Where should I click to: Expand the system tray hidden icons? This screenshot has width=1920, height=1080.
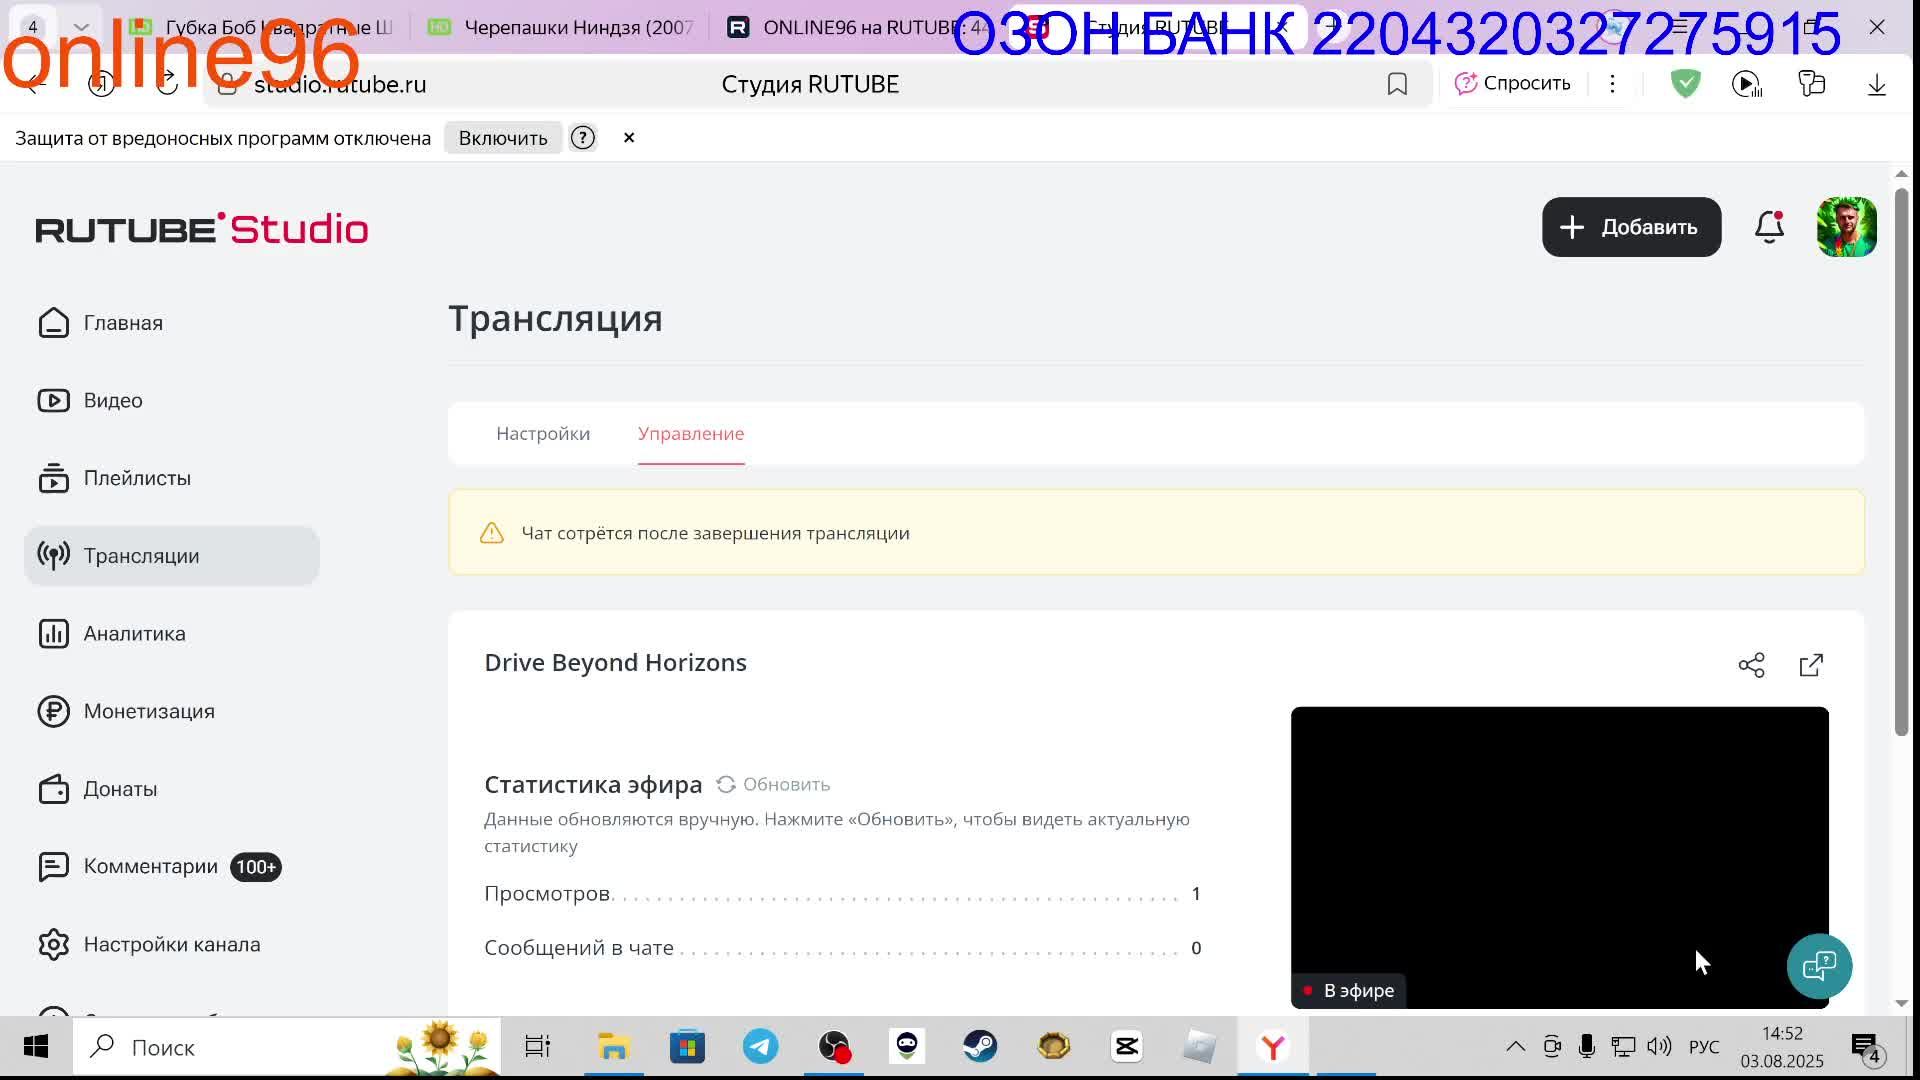pyautogui.click(x=1515, y=1047)
